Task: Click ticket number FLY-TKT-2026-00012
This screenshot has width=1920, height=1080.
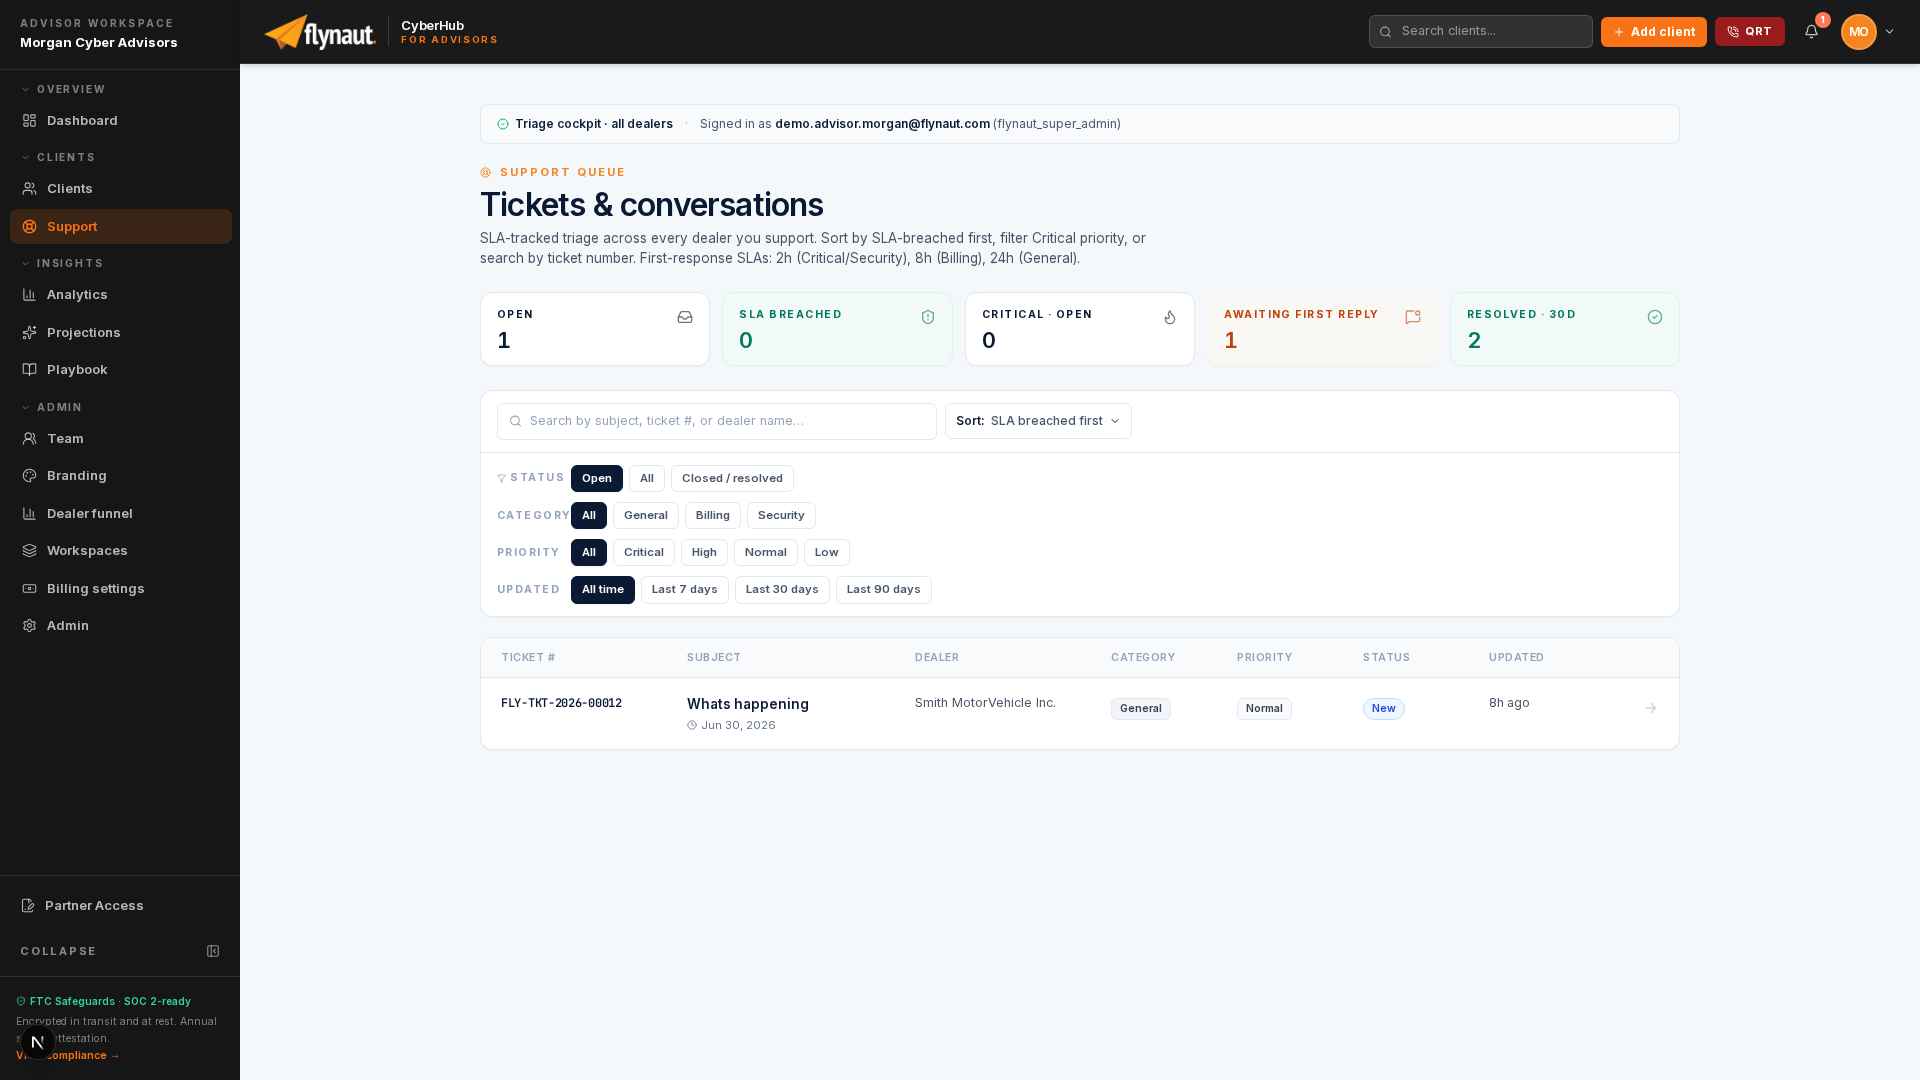Action: coord(561,704)
